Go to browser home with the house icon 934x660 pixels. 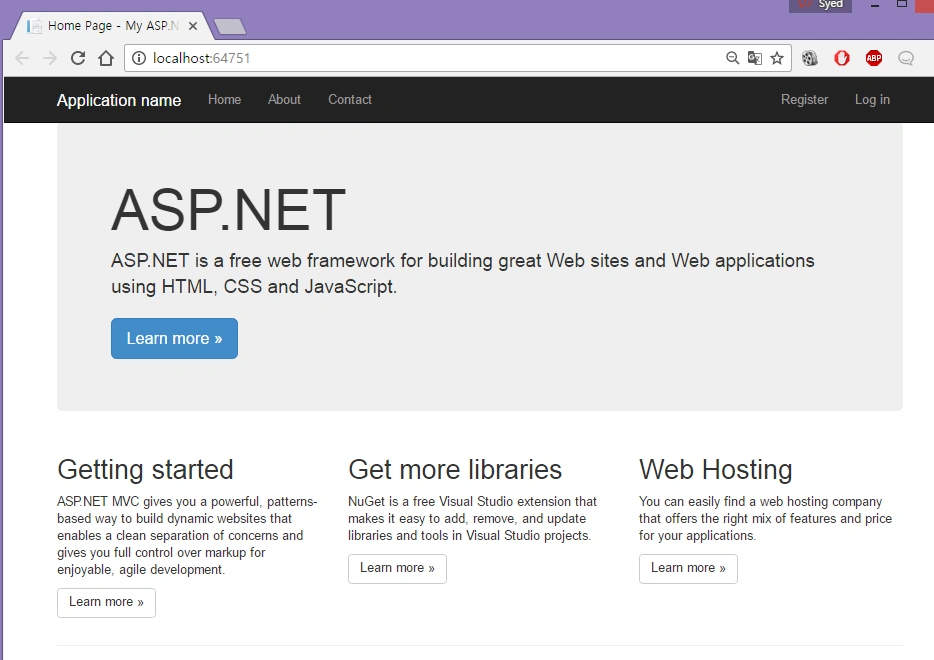click(106, 58)
